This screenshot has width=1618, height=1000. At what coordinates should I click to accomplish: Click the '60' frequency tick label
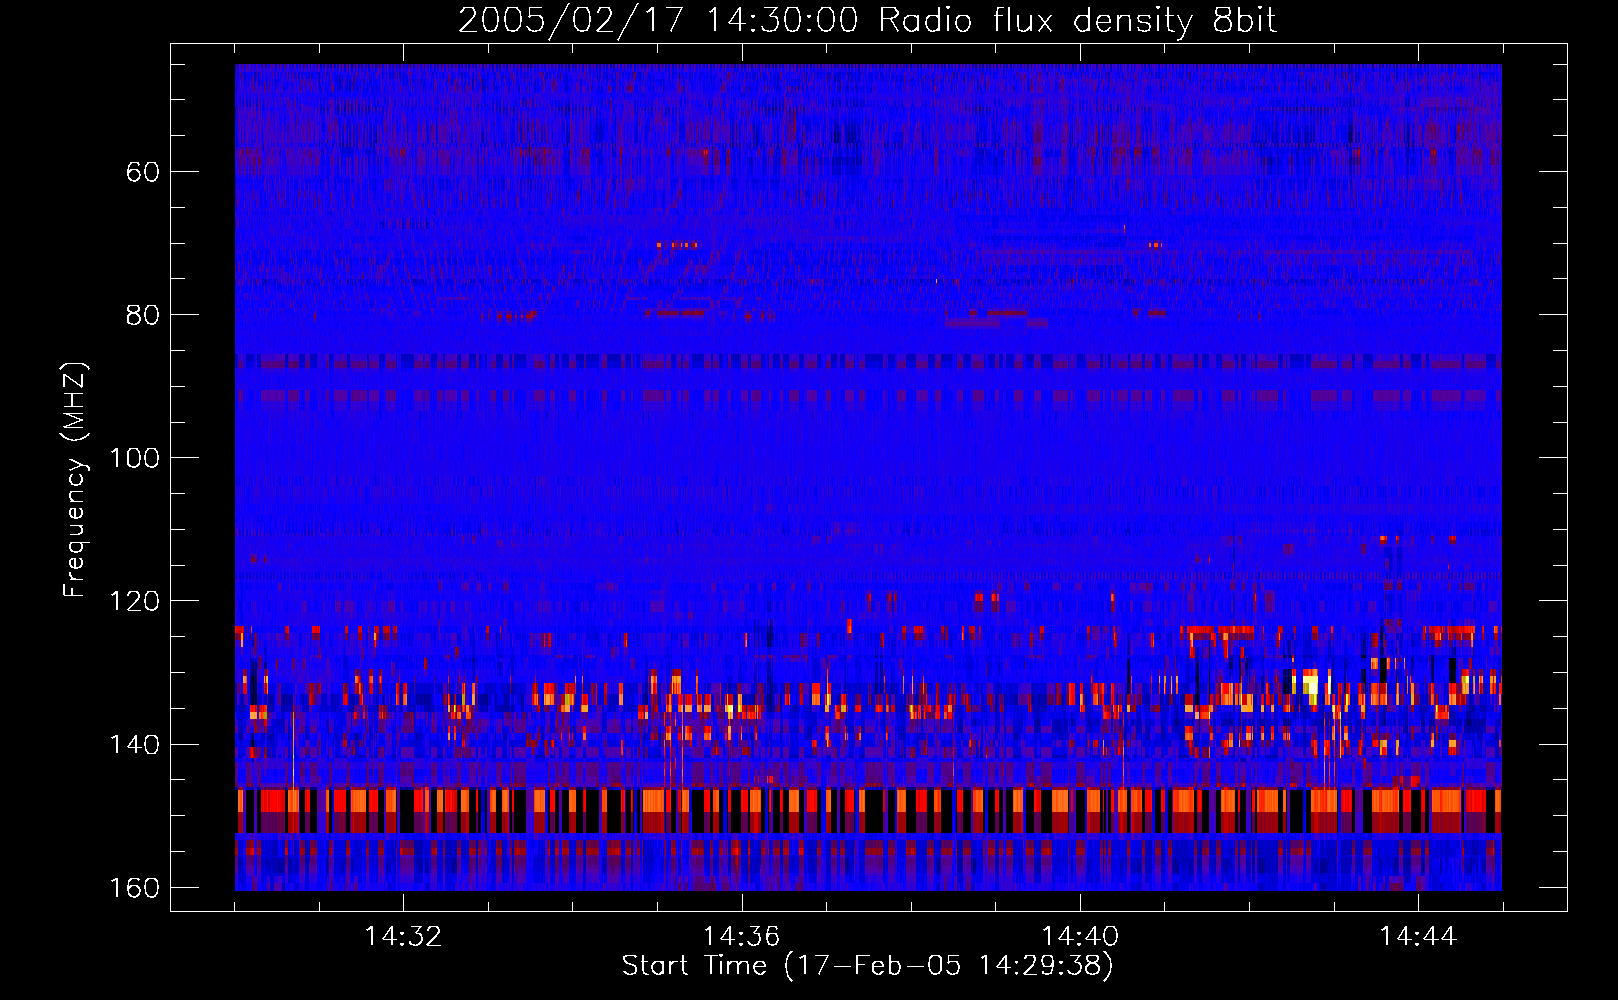pyautogui.click(x=142, y=172)
